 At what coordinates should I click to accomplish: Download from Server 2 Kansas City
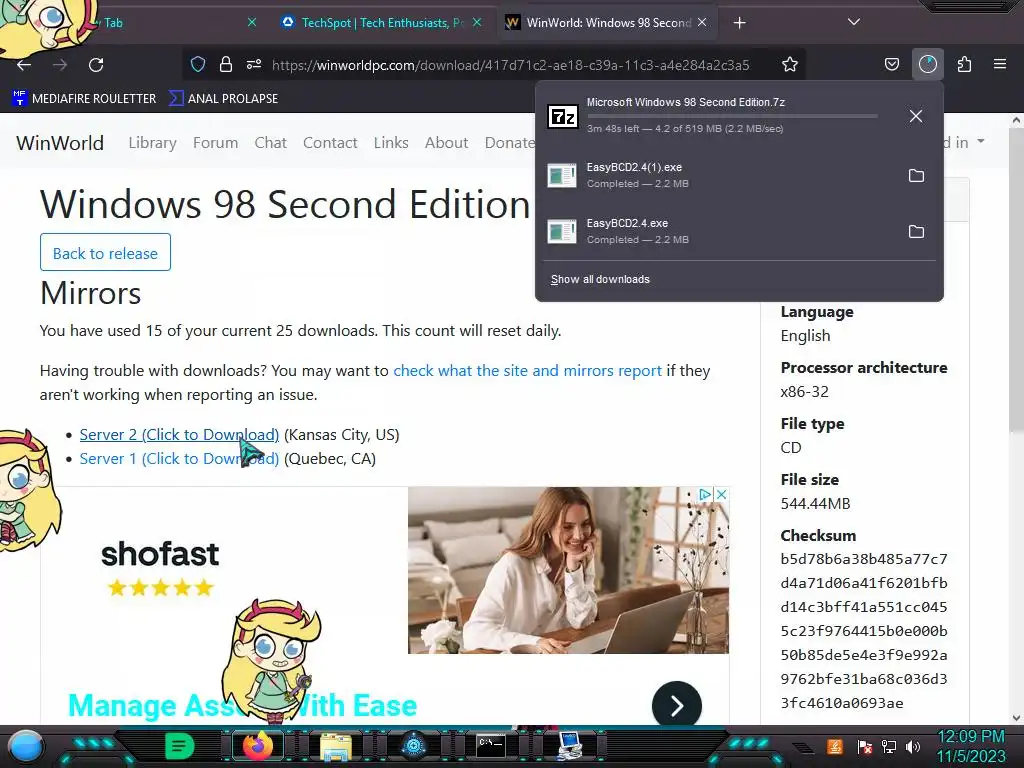[179, 434]
